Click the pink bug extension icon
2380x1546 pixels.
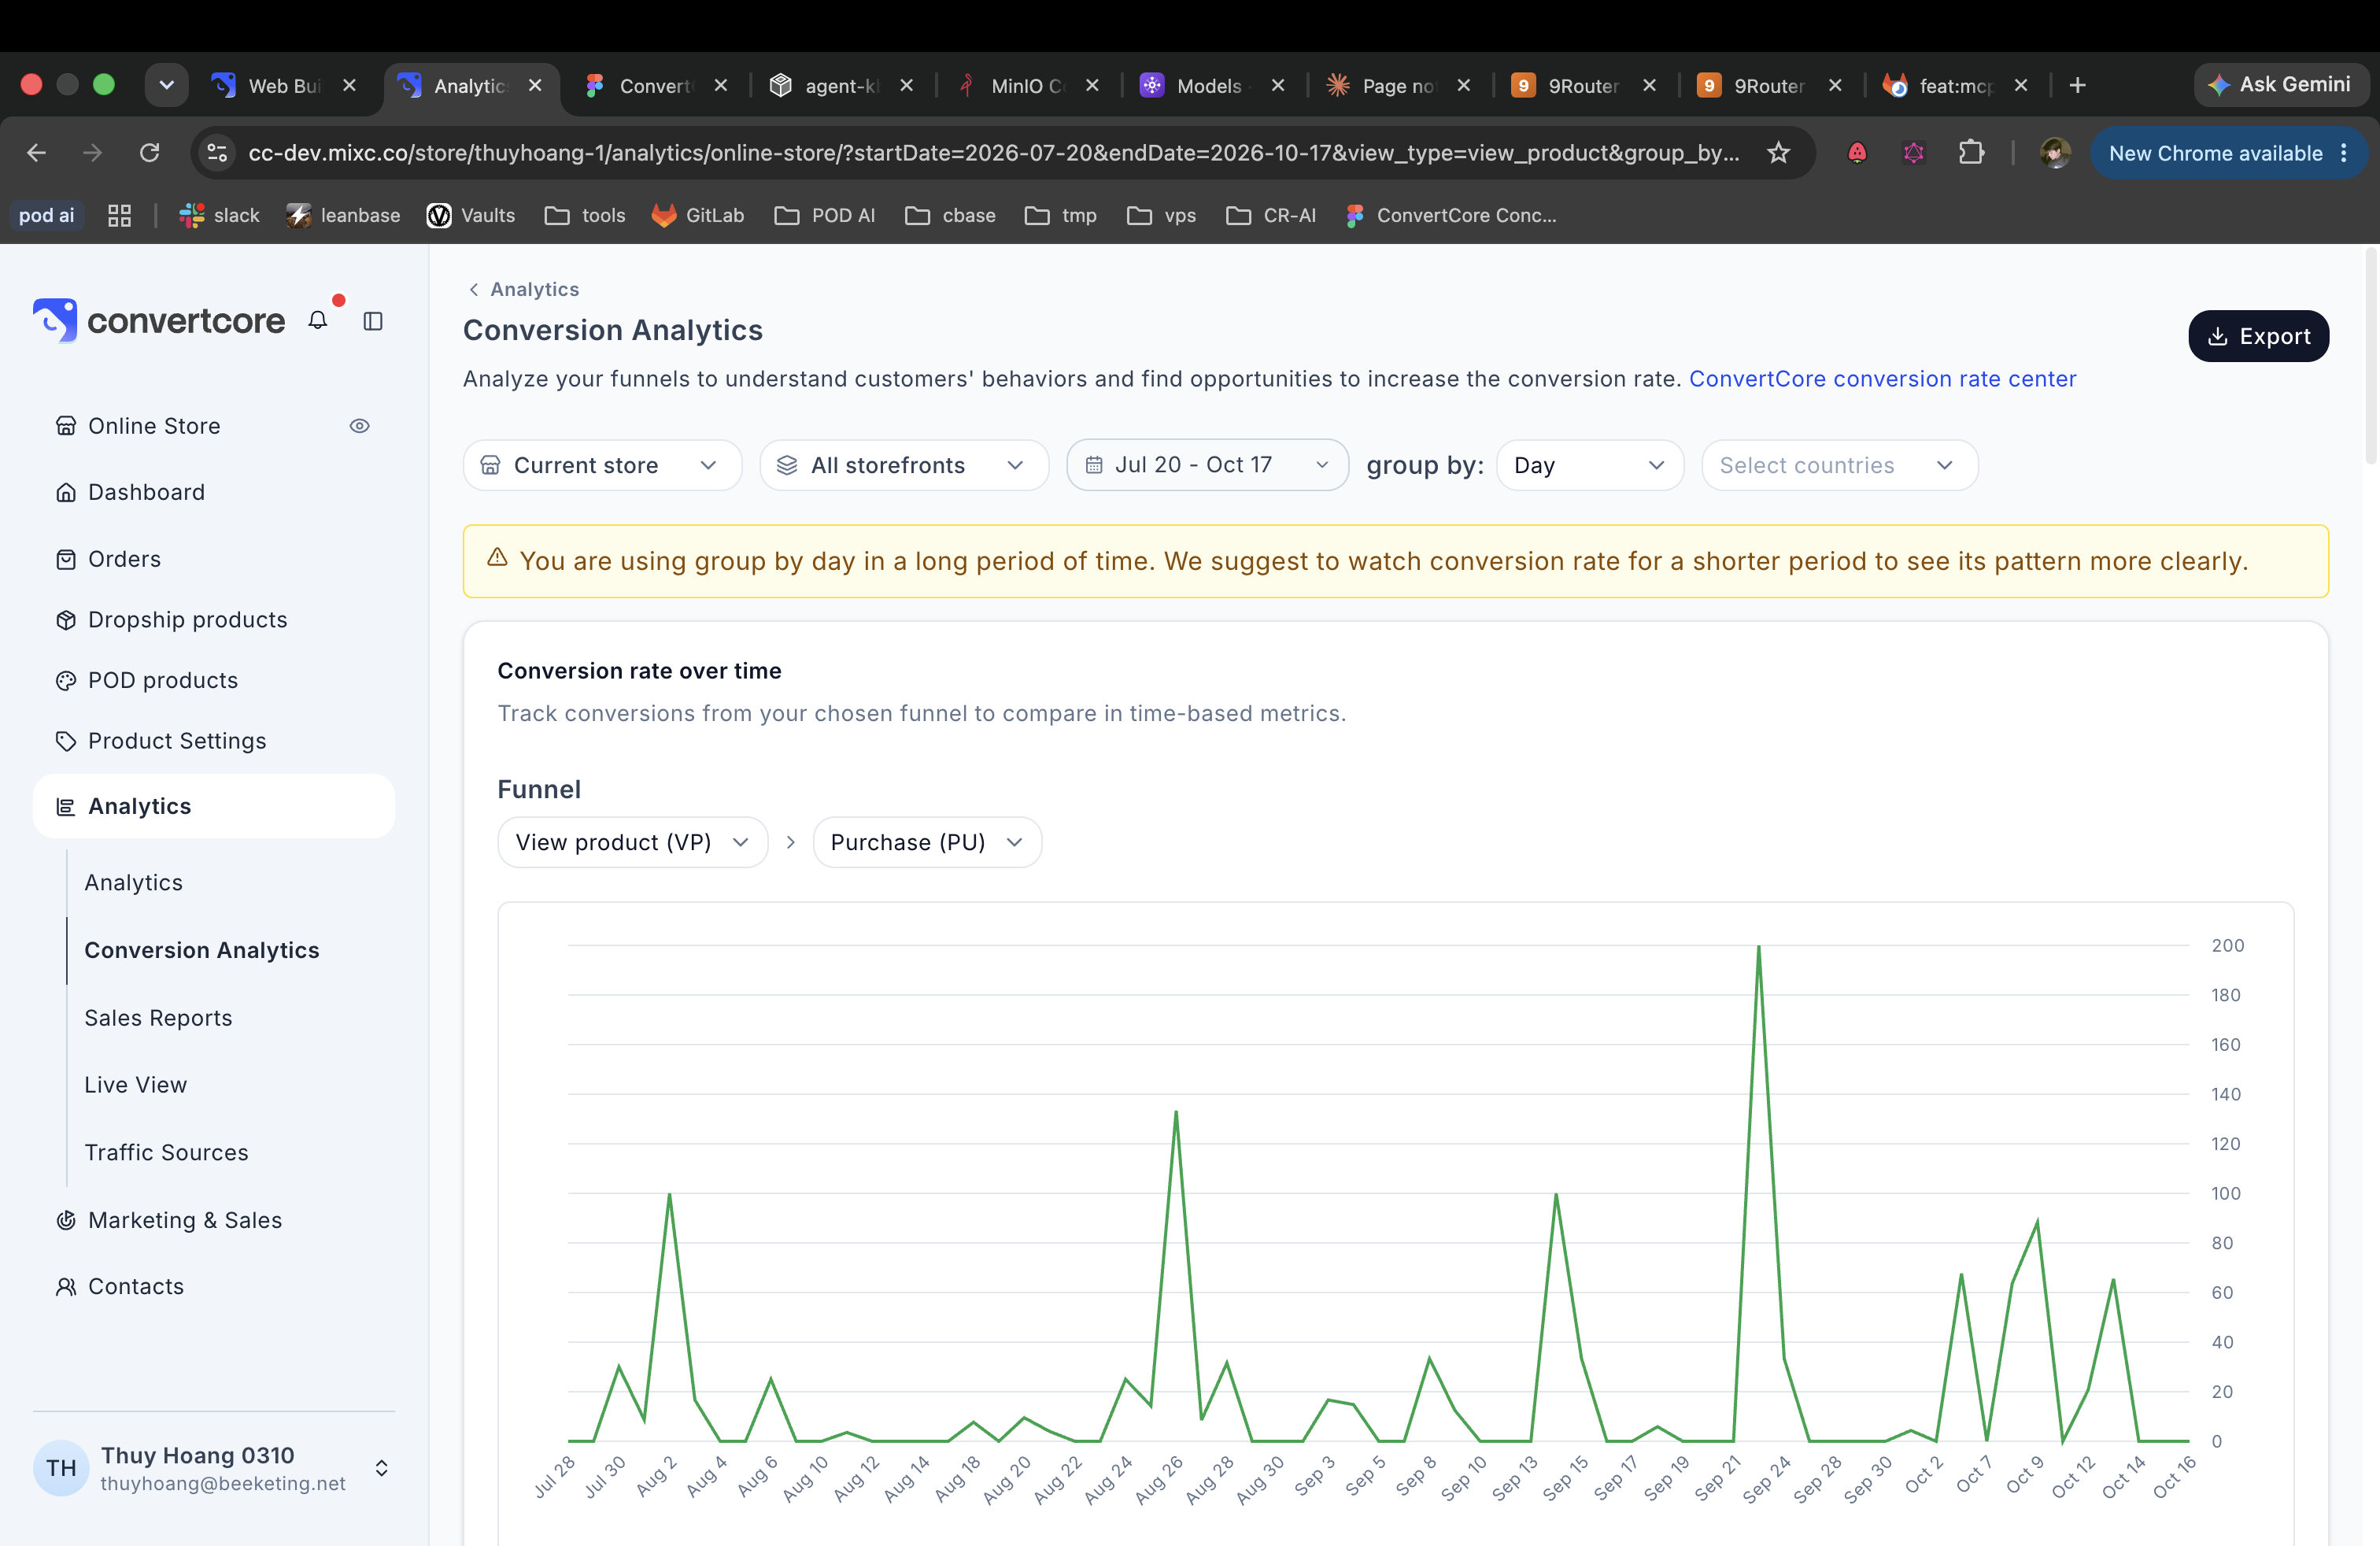(1913, 153)
